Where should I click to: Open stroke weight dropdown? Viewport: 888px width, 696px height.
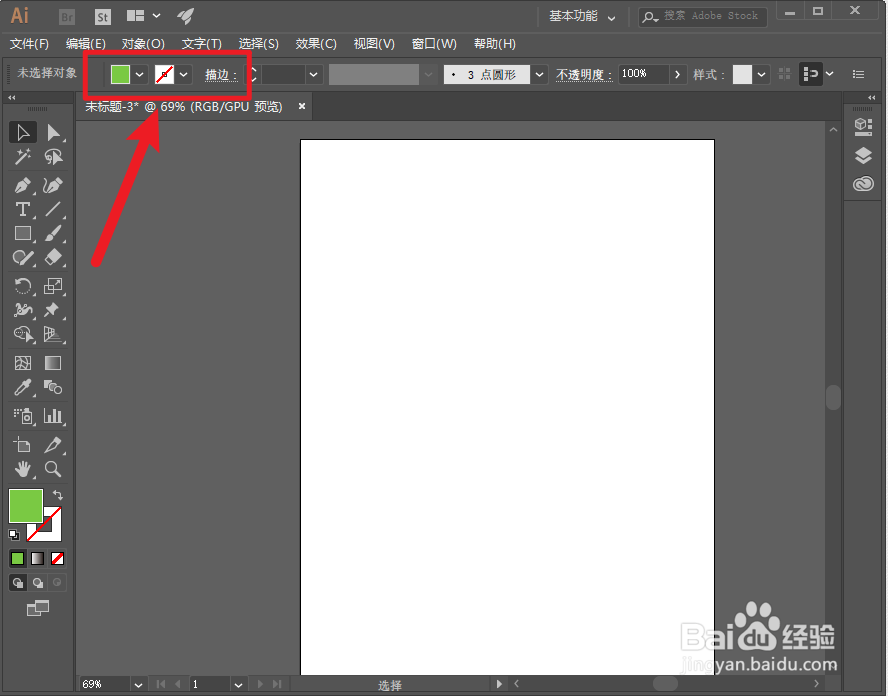(x=313, y=74)
